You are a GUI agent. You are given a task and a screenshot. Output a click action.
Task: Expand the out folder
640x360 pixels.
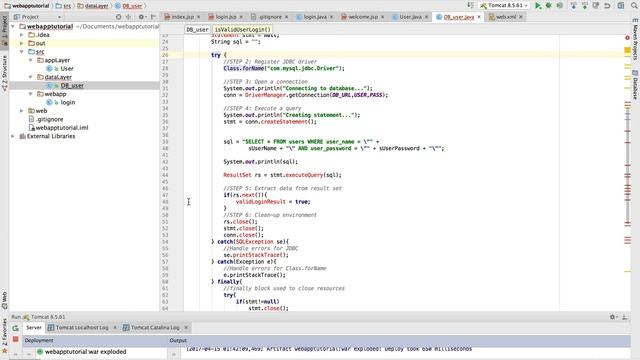(22, 43)
